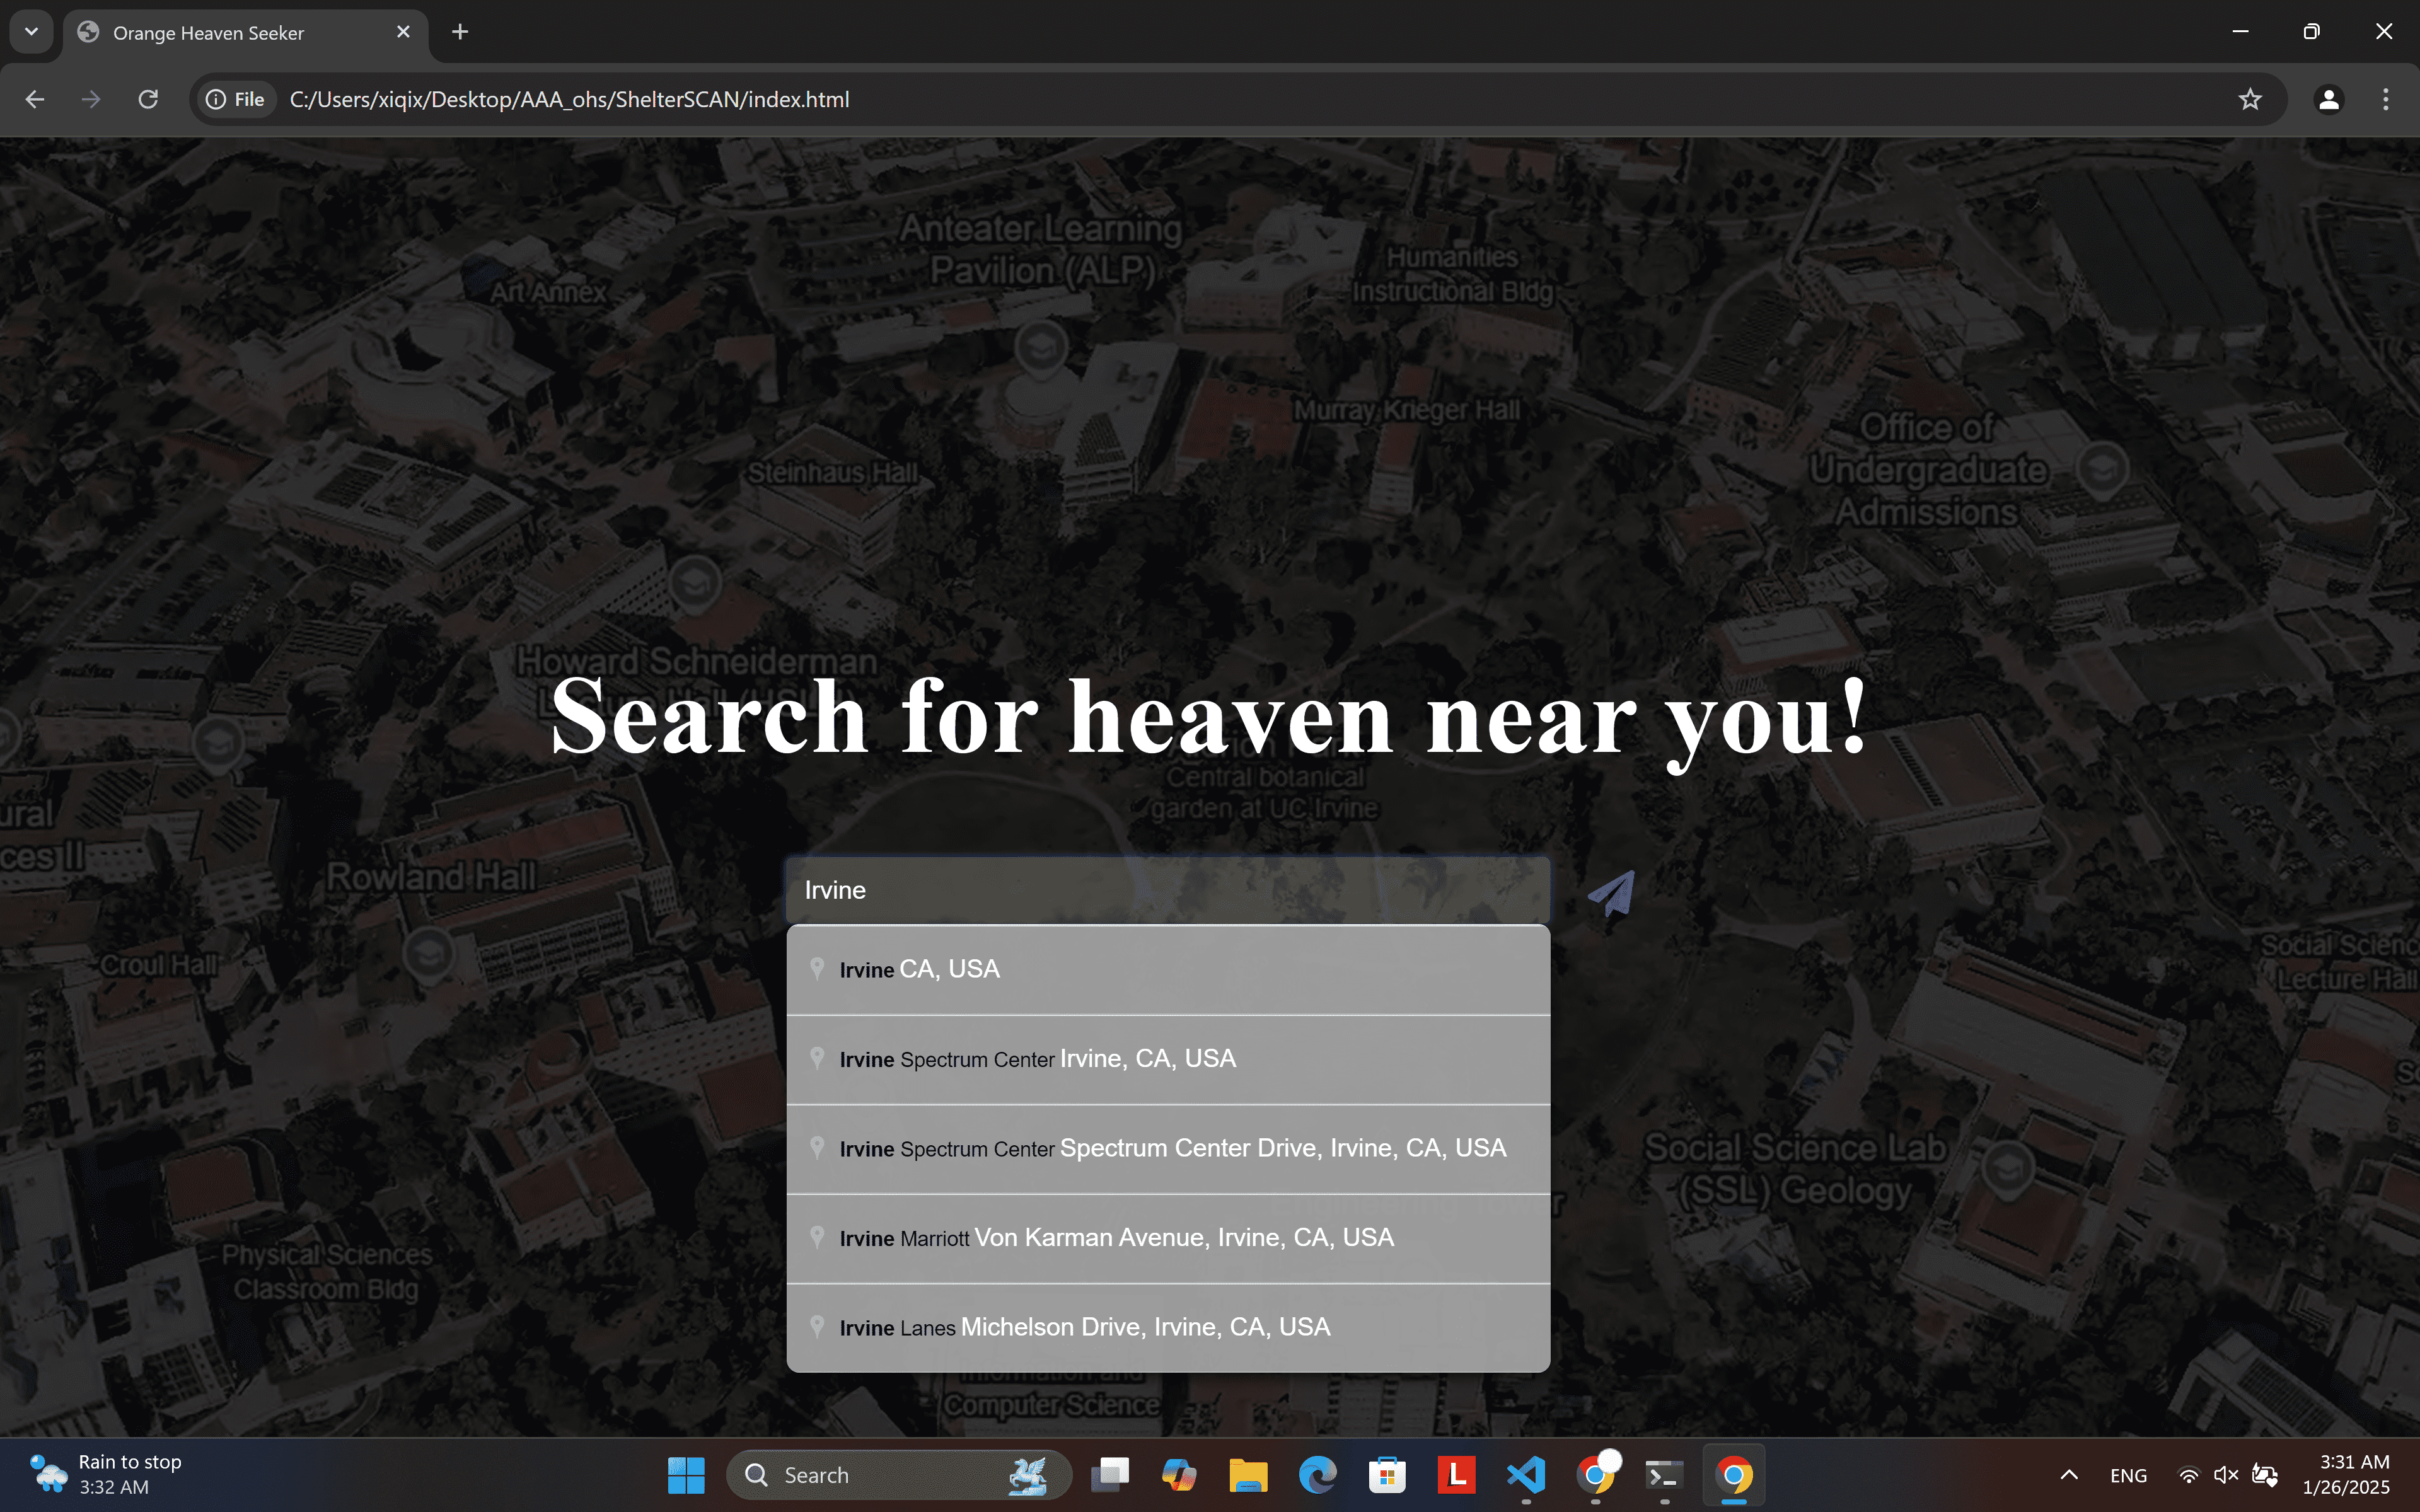
Task: Click the paper plane send icon
Action: point(1611,892)
